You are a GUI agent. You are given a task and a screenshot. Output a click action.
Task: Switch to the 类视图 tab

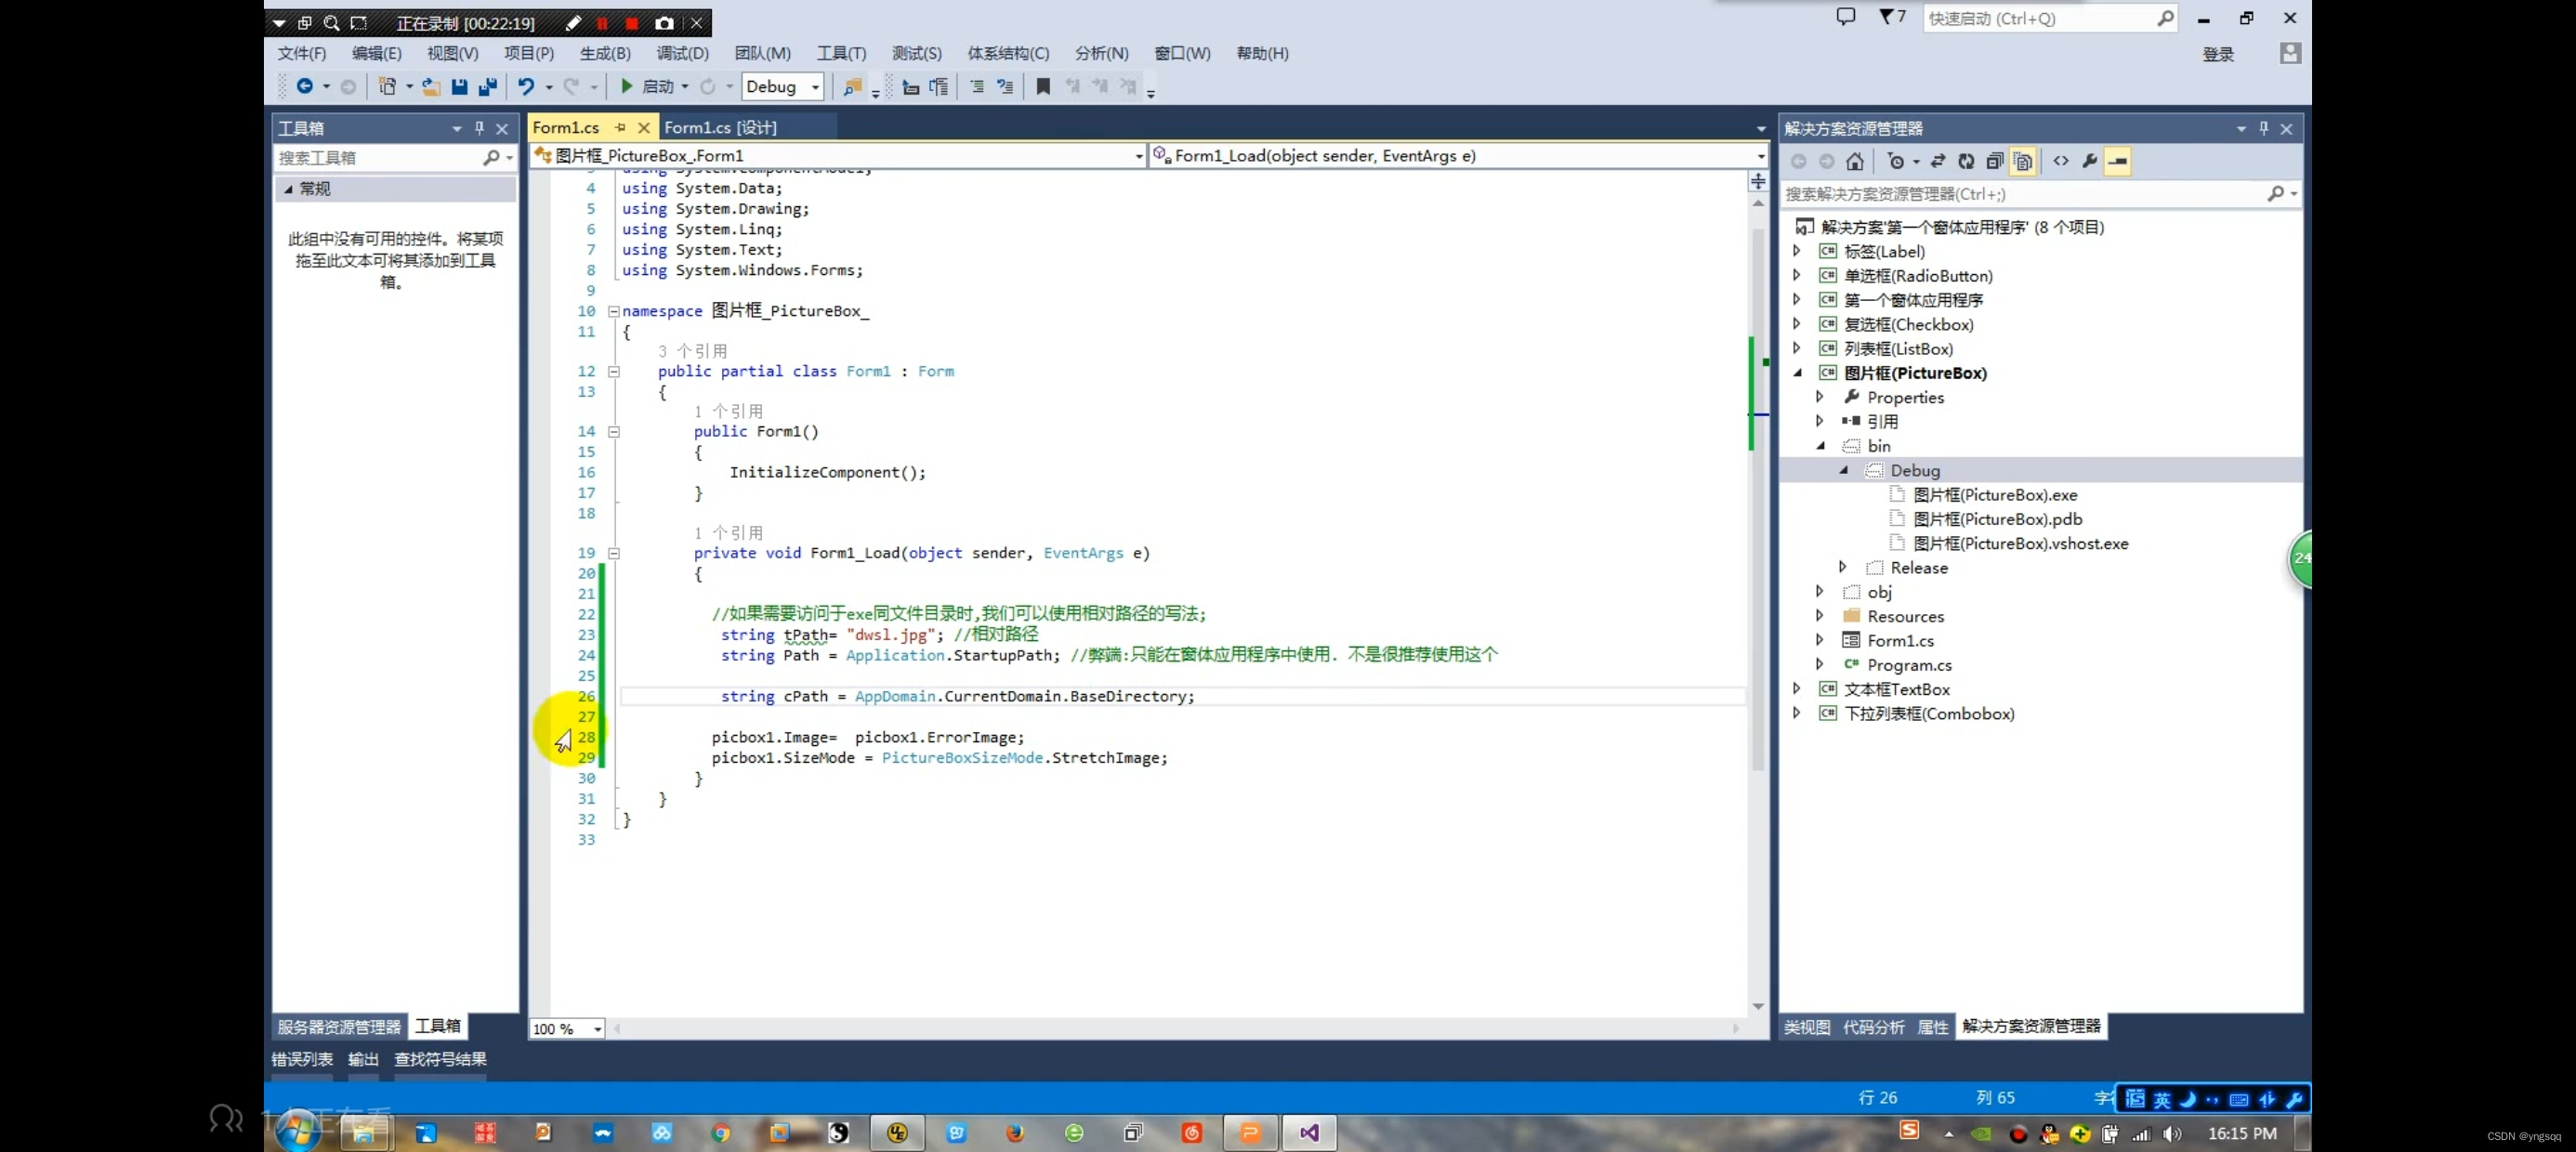pyautogui.click(x=1807, y=1027)
